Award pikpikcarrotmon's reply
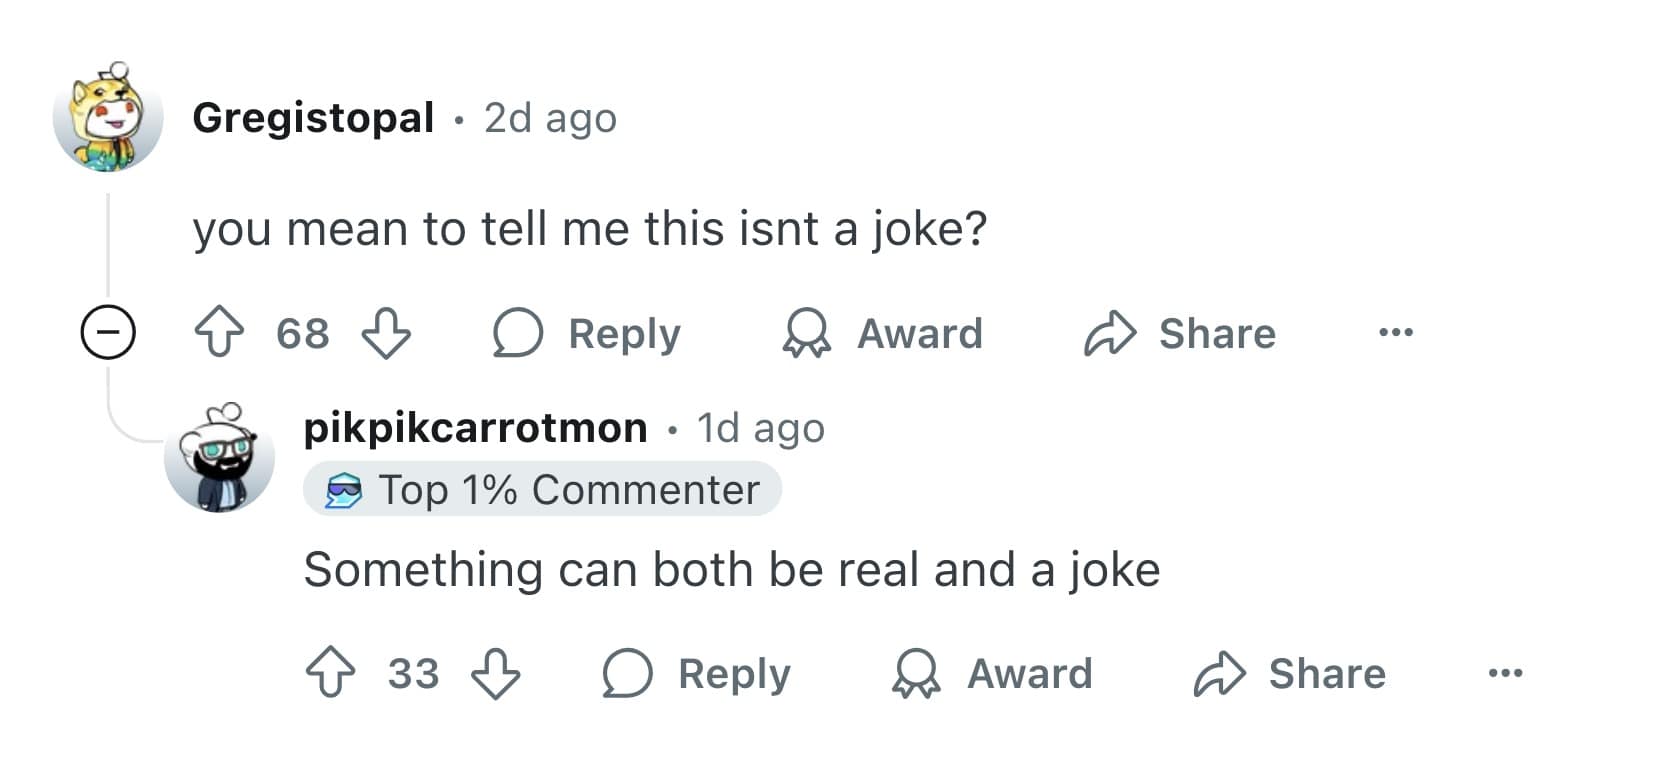The height and width of the screenshot is (774, 1668). (x=993, y=673)
